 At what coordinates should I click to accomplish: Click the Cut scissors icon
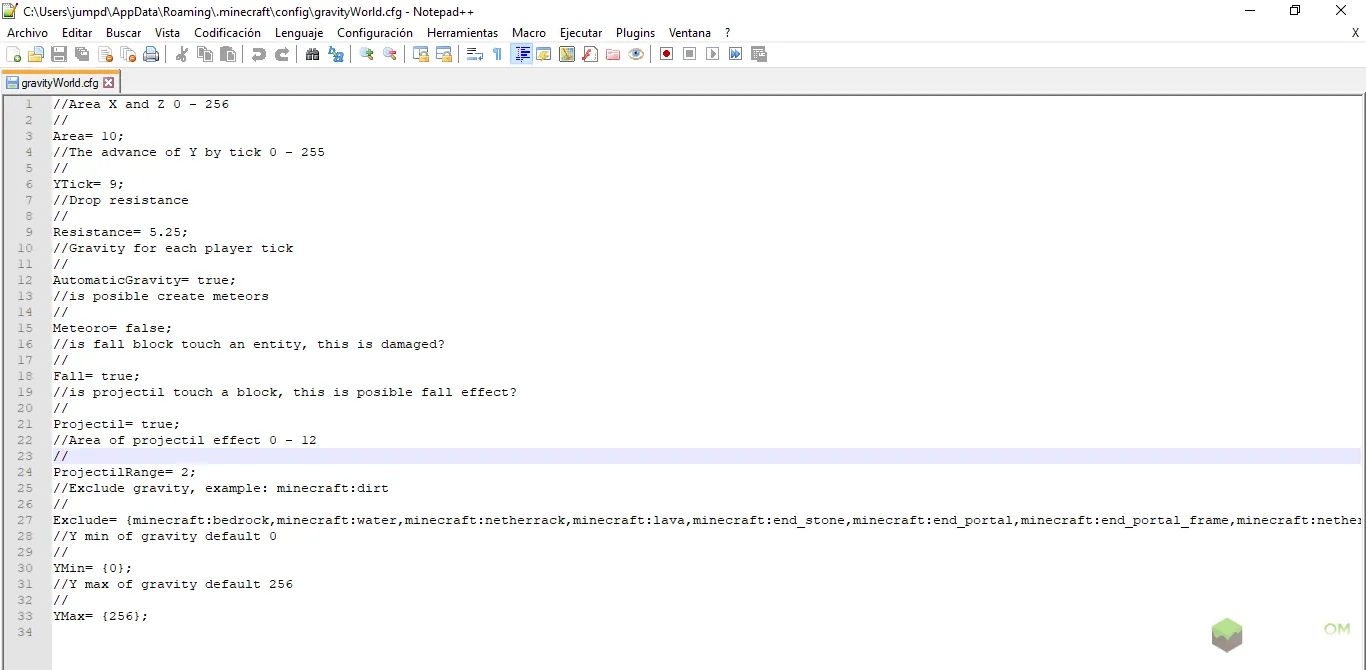pos(182,54)
